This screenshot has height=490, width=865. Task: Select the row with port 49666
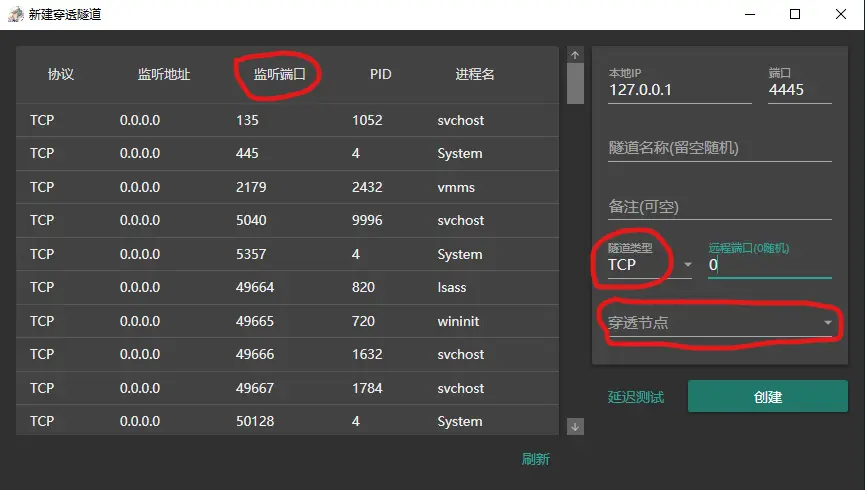click(287, 354)
